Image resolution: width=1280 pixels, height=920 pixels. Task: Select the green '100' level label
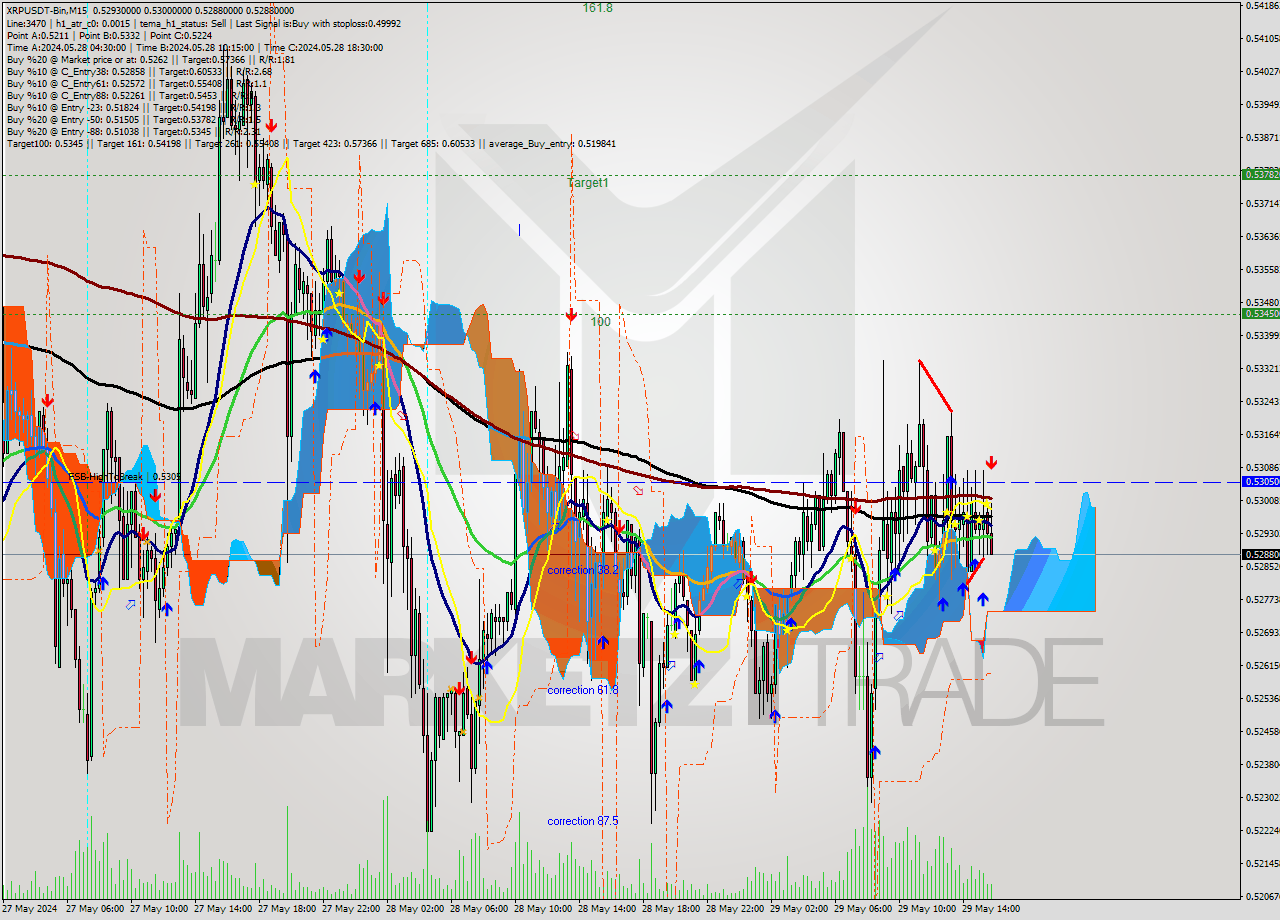coord(600,322)
